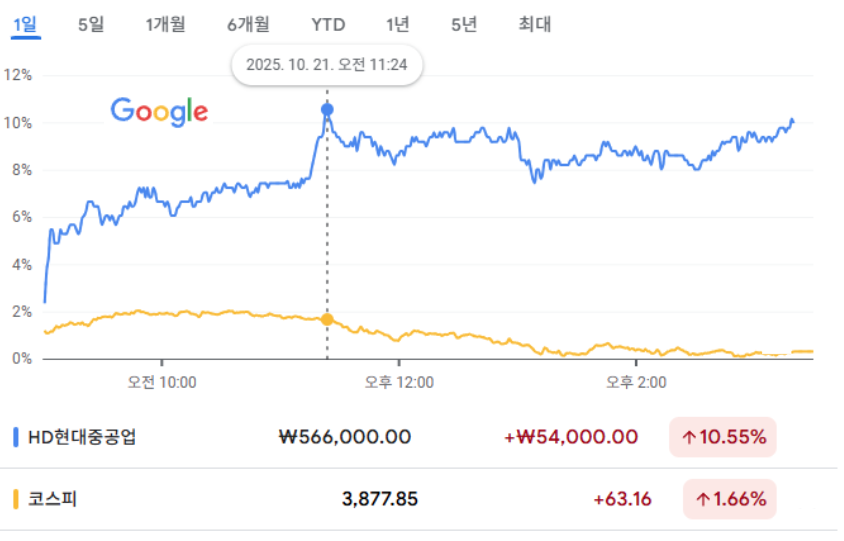This screenshot has height=541, width=844.
Task: Click the 코스피 index name
Action: (x=52, y=498)
